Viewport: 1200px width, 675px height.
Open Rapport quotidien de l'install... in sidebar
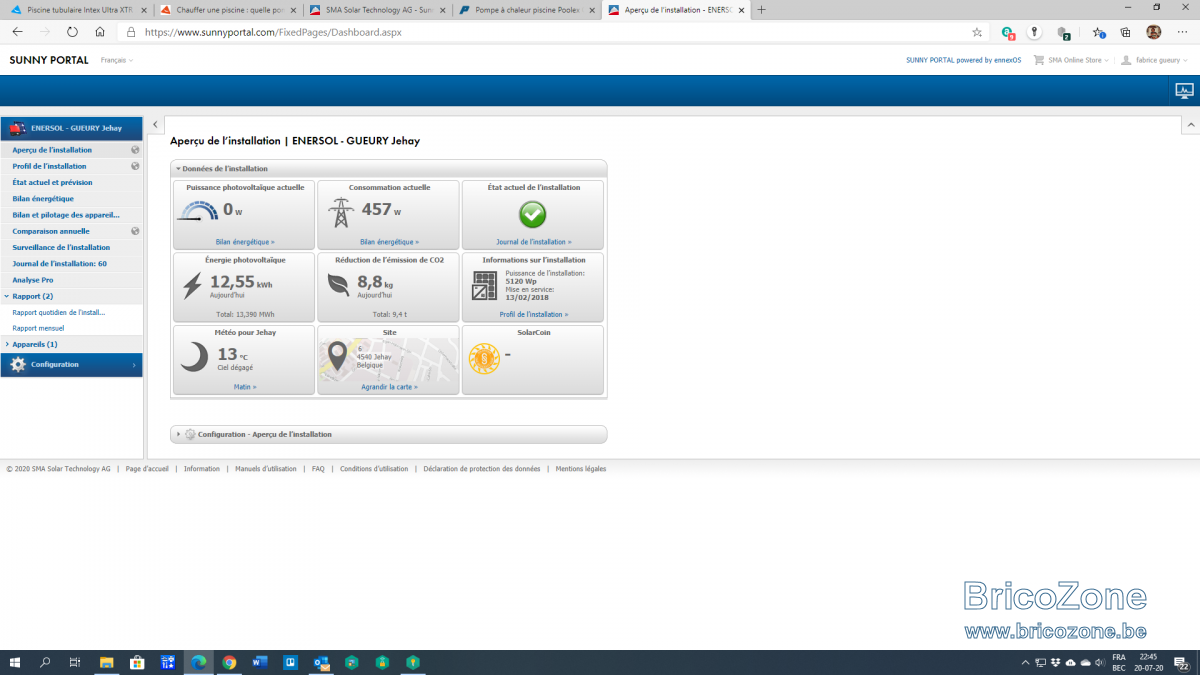(x=59, y=312)
